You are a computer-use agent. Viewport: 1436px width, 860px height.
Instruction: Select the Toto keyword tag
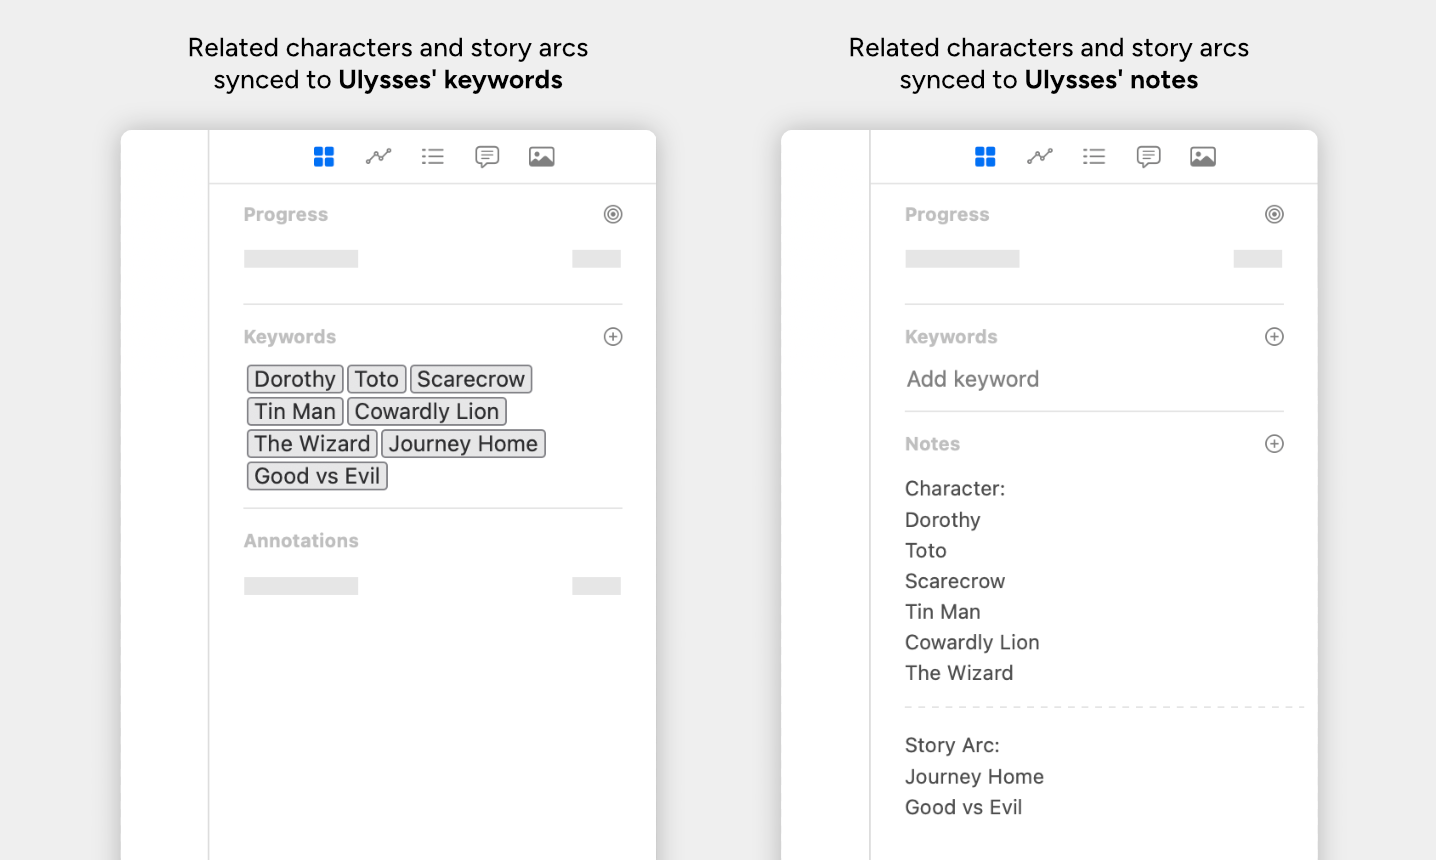coord(377,379)
